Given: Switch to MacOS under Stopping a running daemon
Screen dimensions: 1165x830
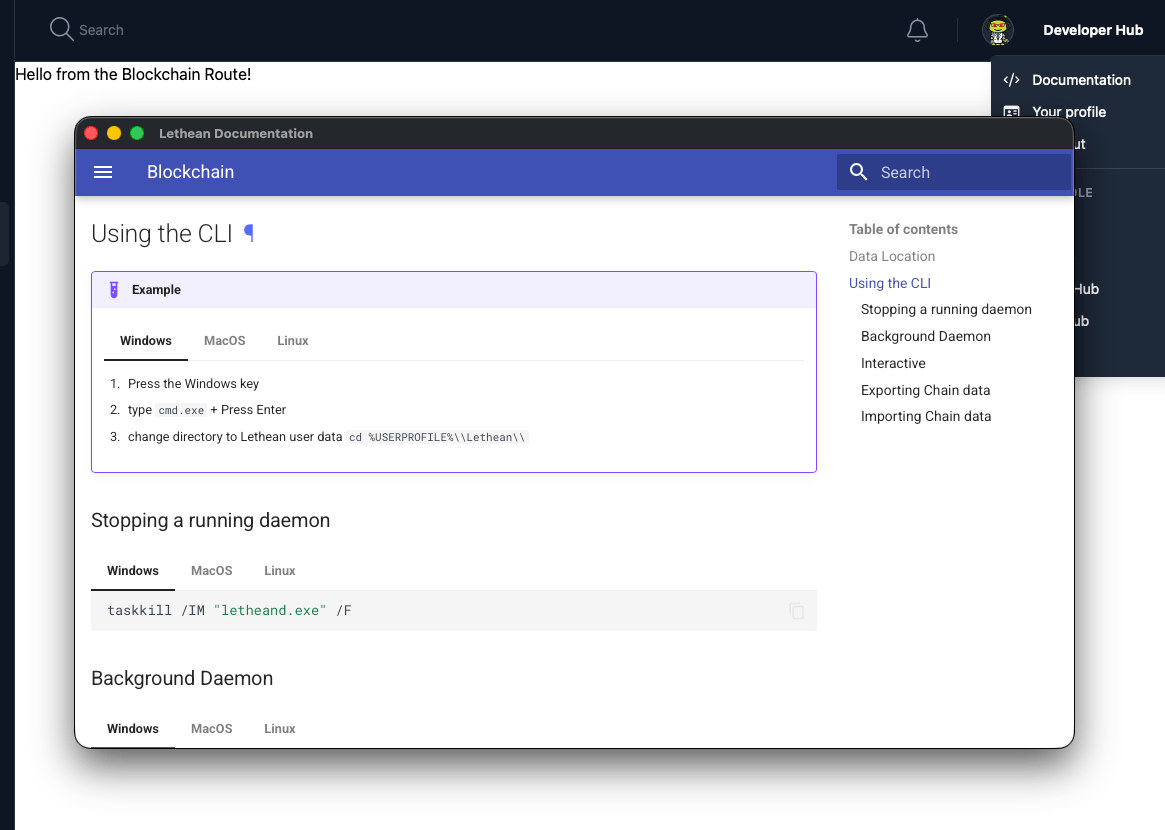Looking at the screenshot, I should point(211,571).
